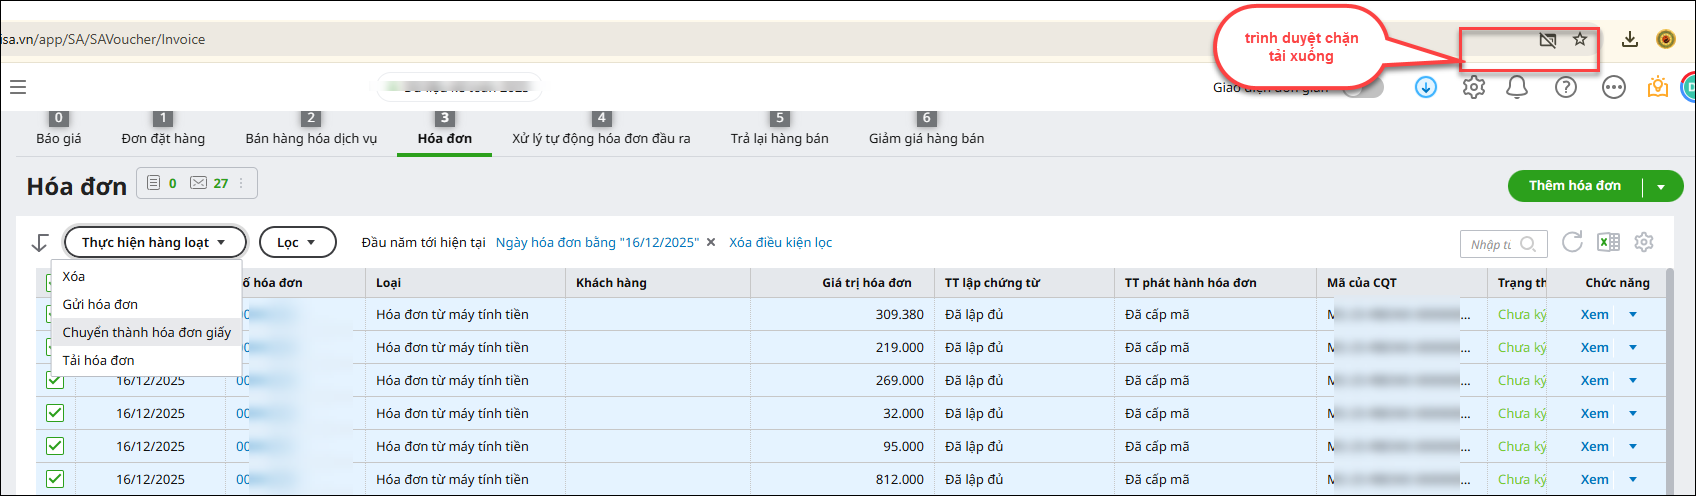Open the browser profile avatar
Image resolution: width=1696 pixels, height=496 pixels.
click(x=1666, y=39)
